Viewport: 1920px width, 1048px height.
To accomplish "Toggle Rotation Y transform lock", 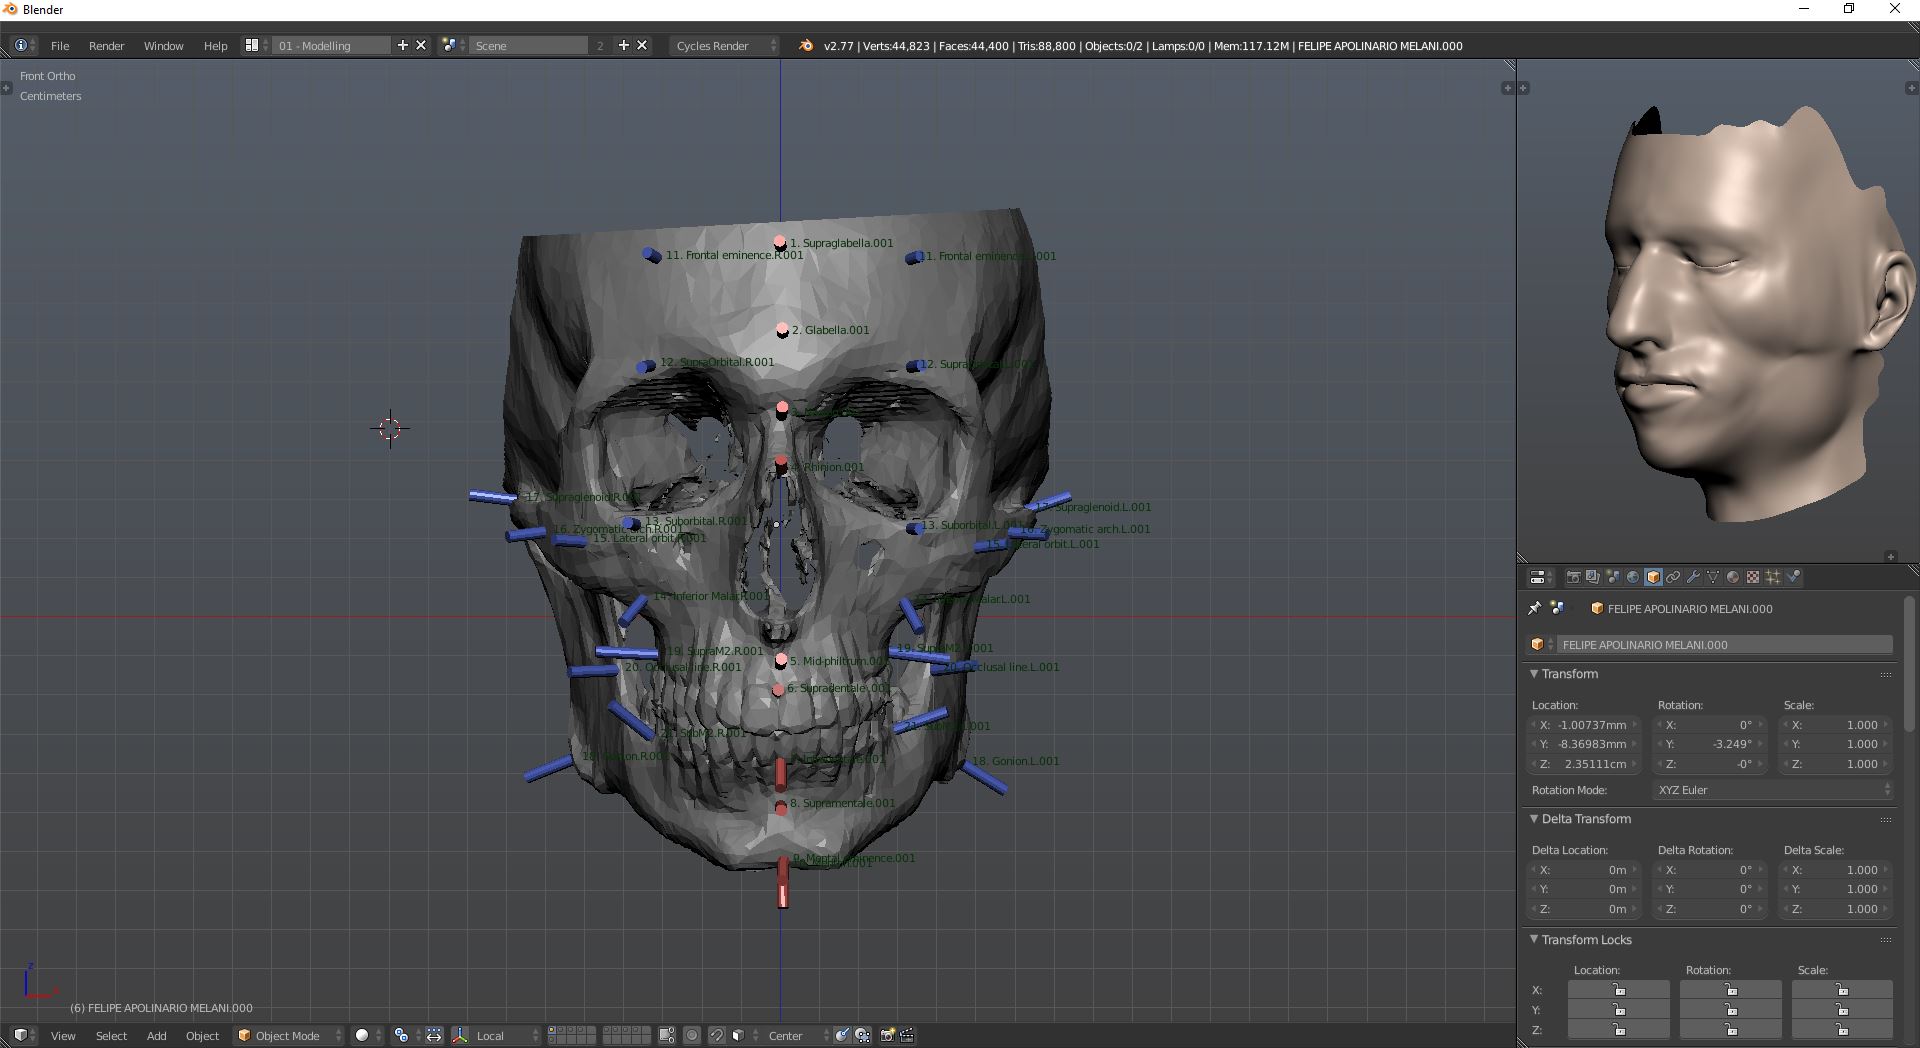I will click(1730, 1010).
